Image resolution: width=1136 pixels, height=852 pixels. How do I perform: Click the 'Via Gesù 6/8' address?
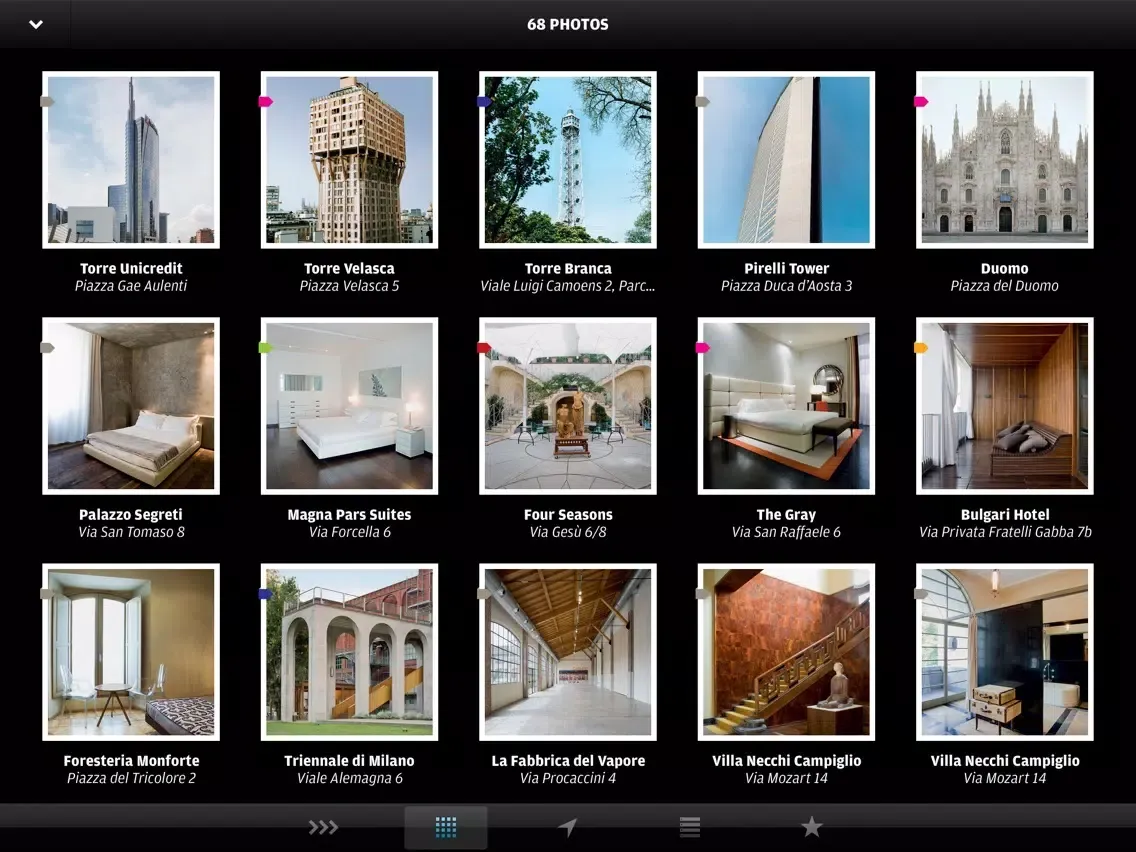(x=568, y=532)
